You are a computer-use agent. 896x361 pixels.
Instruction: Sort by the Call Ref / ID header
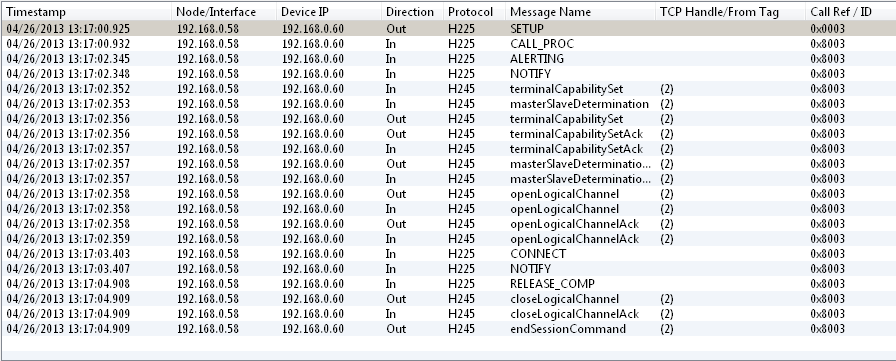(851, 12)
